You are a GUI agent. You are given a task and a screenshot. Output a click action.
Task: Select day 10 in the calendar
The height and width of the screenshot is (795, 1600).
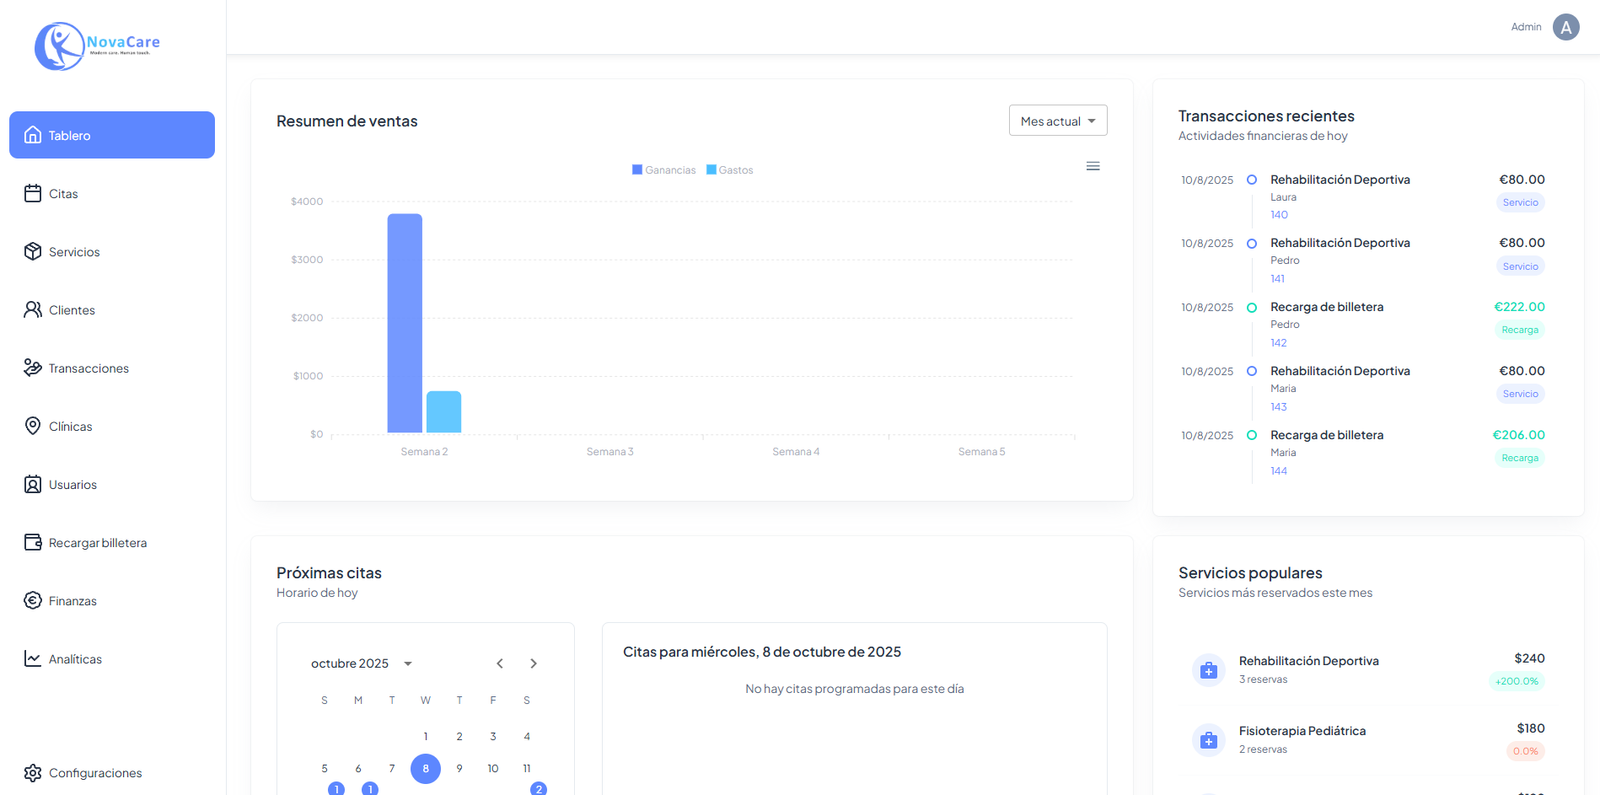click(493, 768)
